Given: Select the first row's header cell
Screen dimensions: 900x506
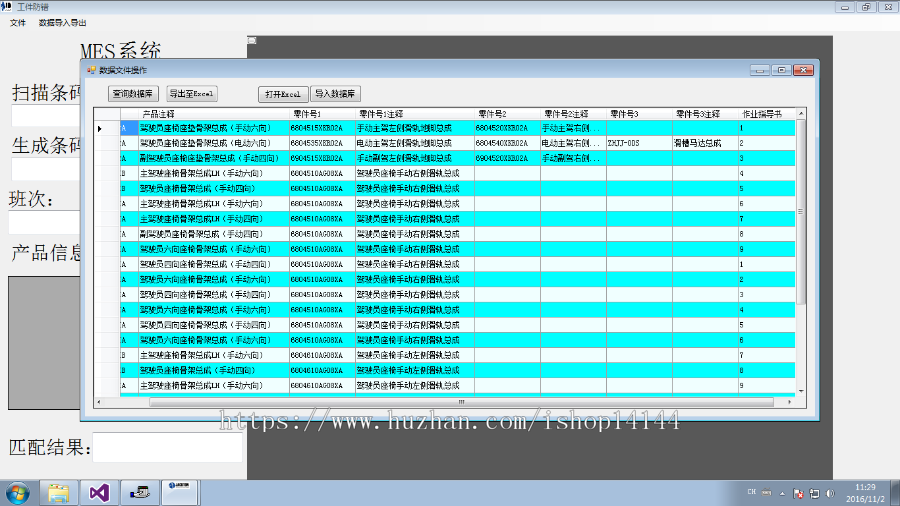Looking at the screenshot, I should click(101, 128).
